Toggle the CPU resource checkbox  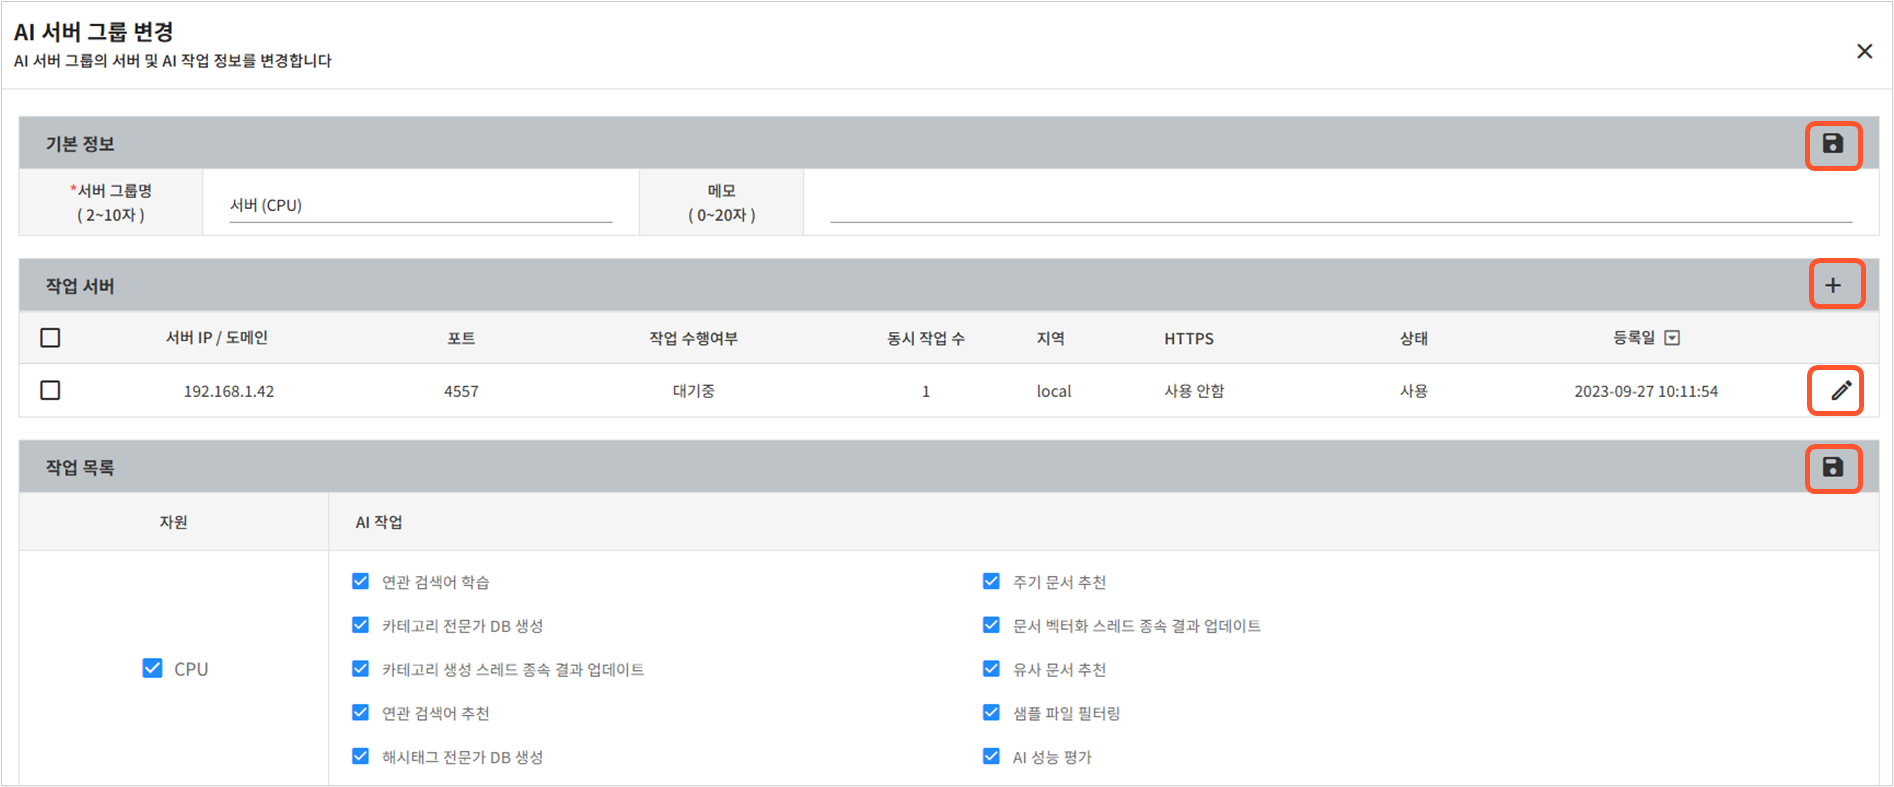coord(153,668)
